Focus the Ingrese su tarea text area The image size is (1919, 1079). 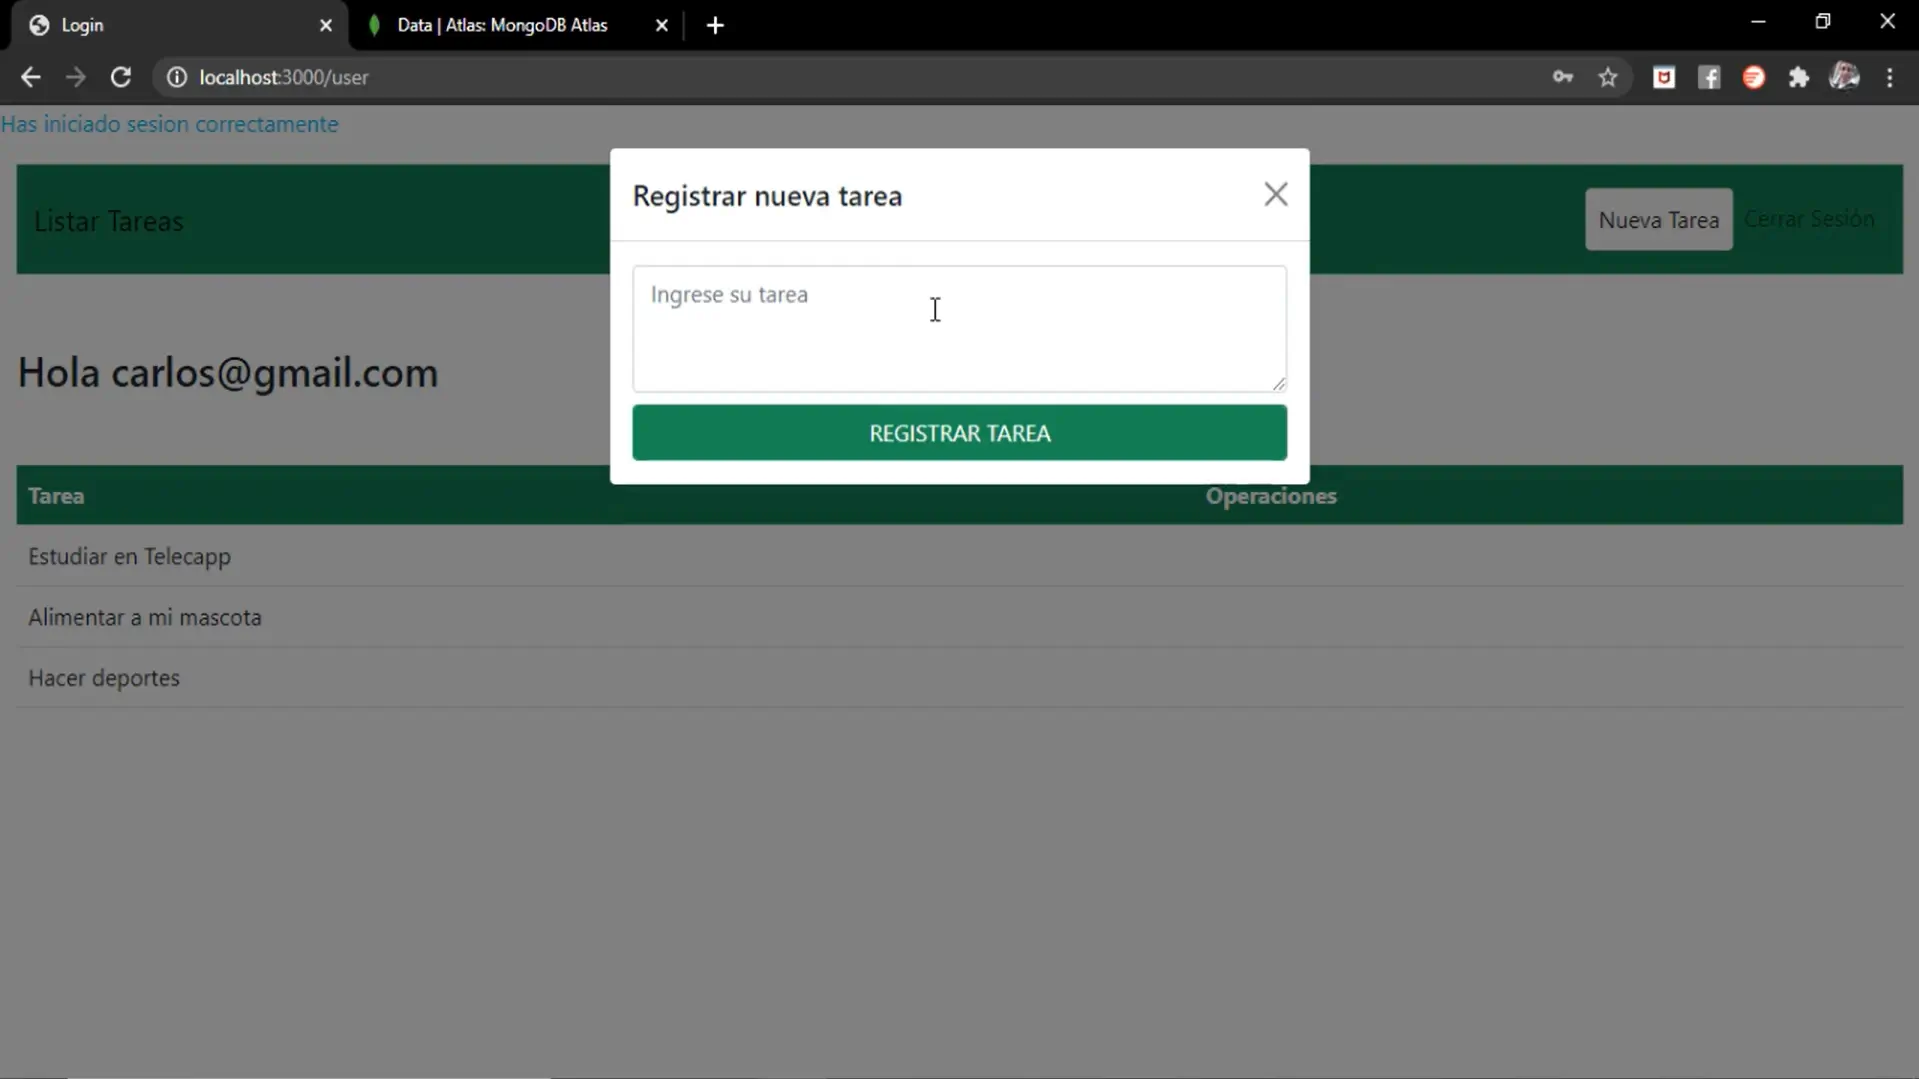tap(959, 328)
